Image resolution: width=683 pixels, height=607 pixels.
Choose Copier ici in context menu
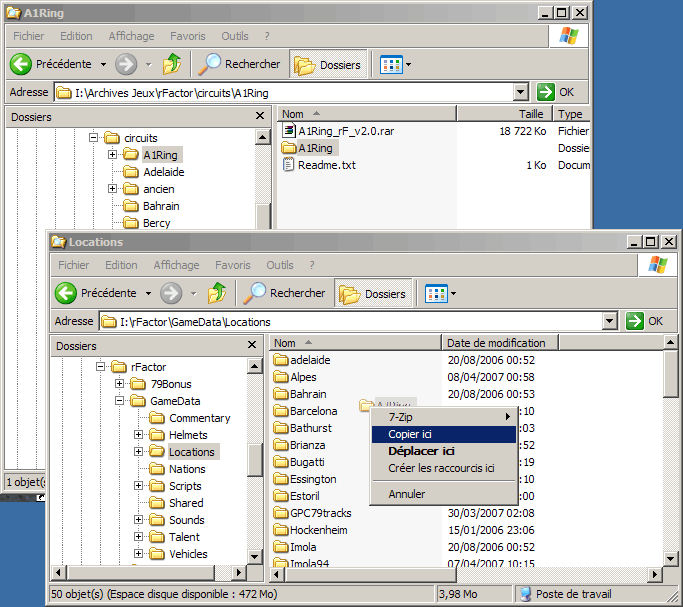point(443,434)
